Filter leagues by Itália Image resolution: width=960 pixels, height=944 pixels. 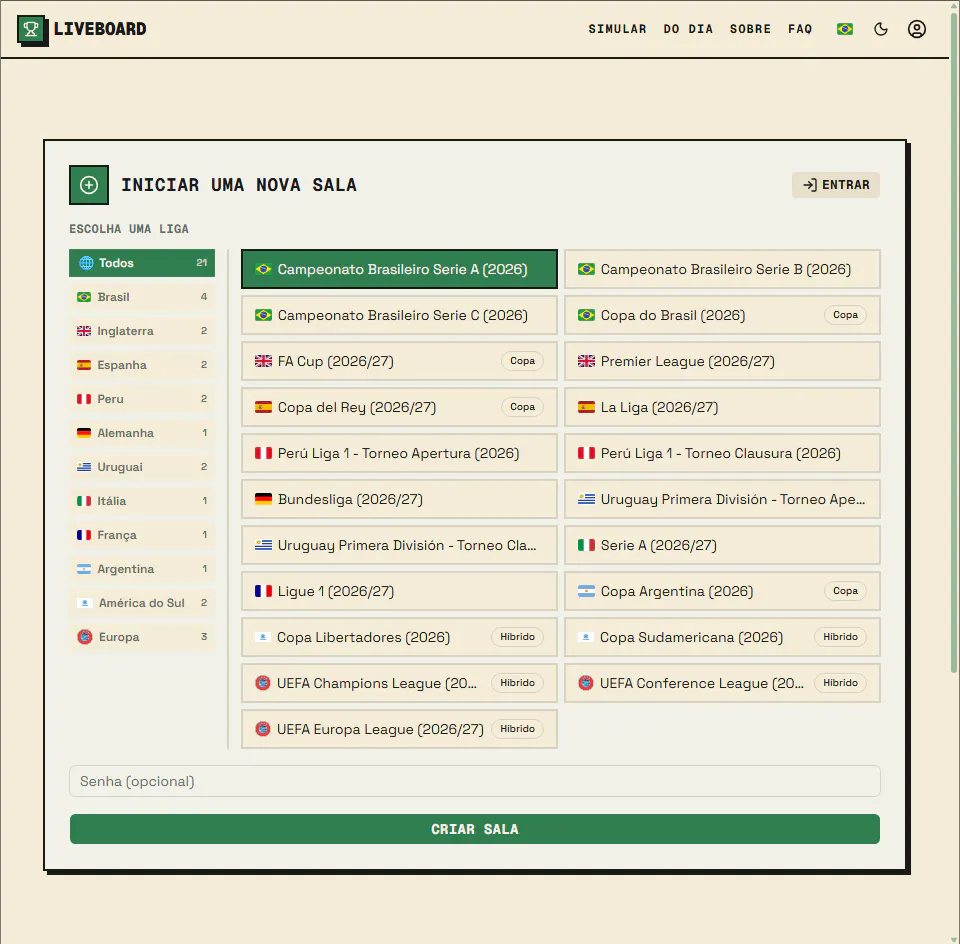pos(142,501)
